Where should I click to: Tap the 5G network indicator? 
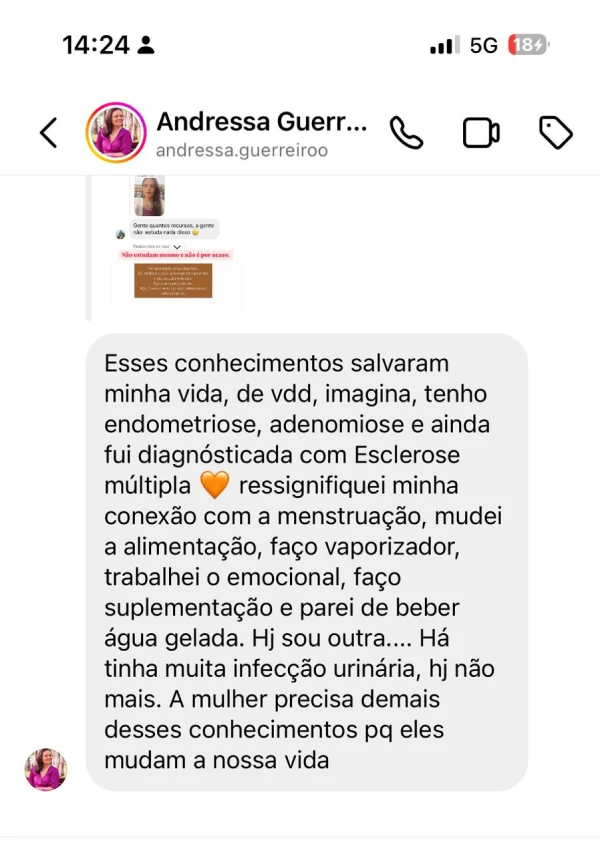pos(483,46)
